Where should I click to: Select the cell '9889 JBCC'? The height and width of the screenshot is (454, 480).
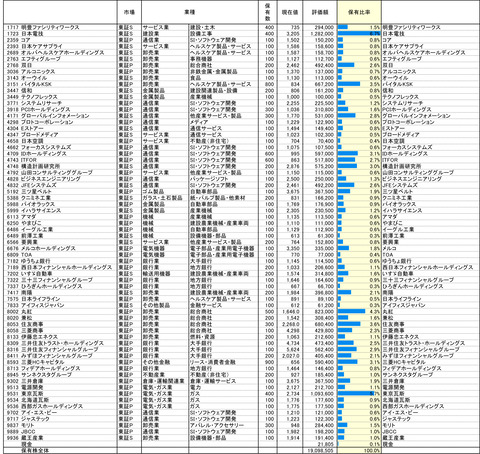(60, 432)
